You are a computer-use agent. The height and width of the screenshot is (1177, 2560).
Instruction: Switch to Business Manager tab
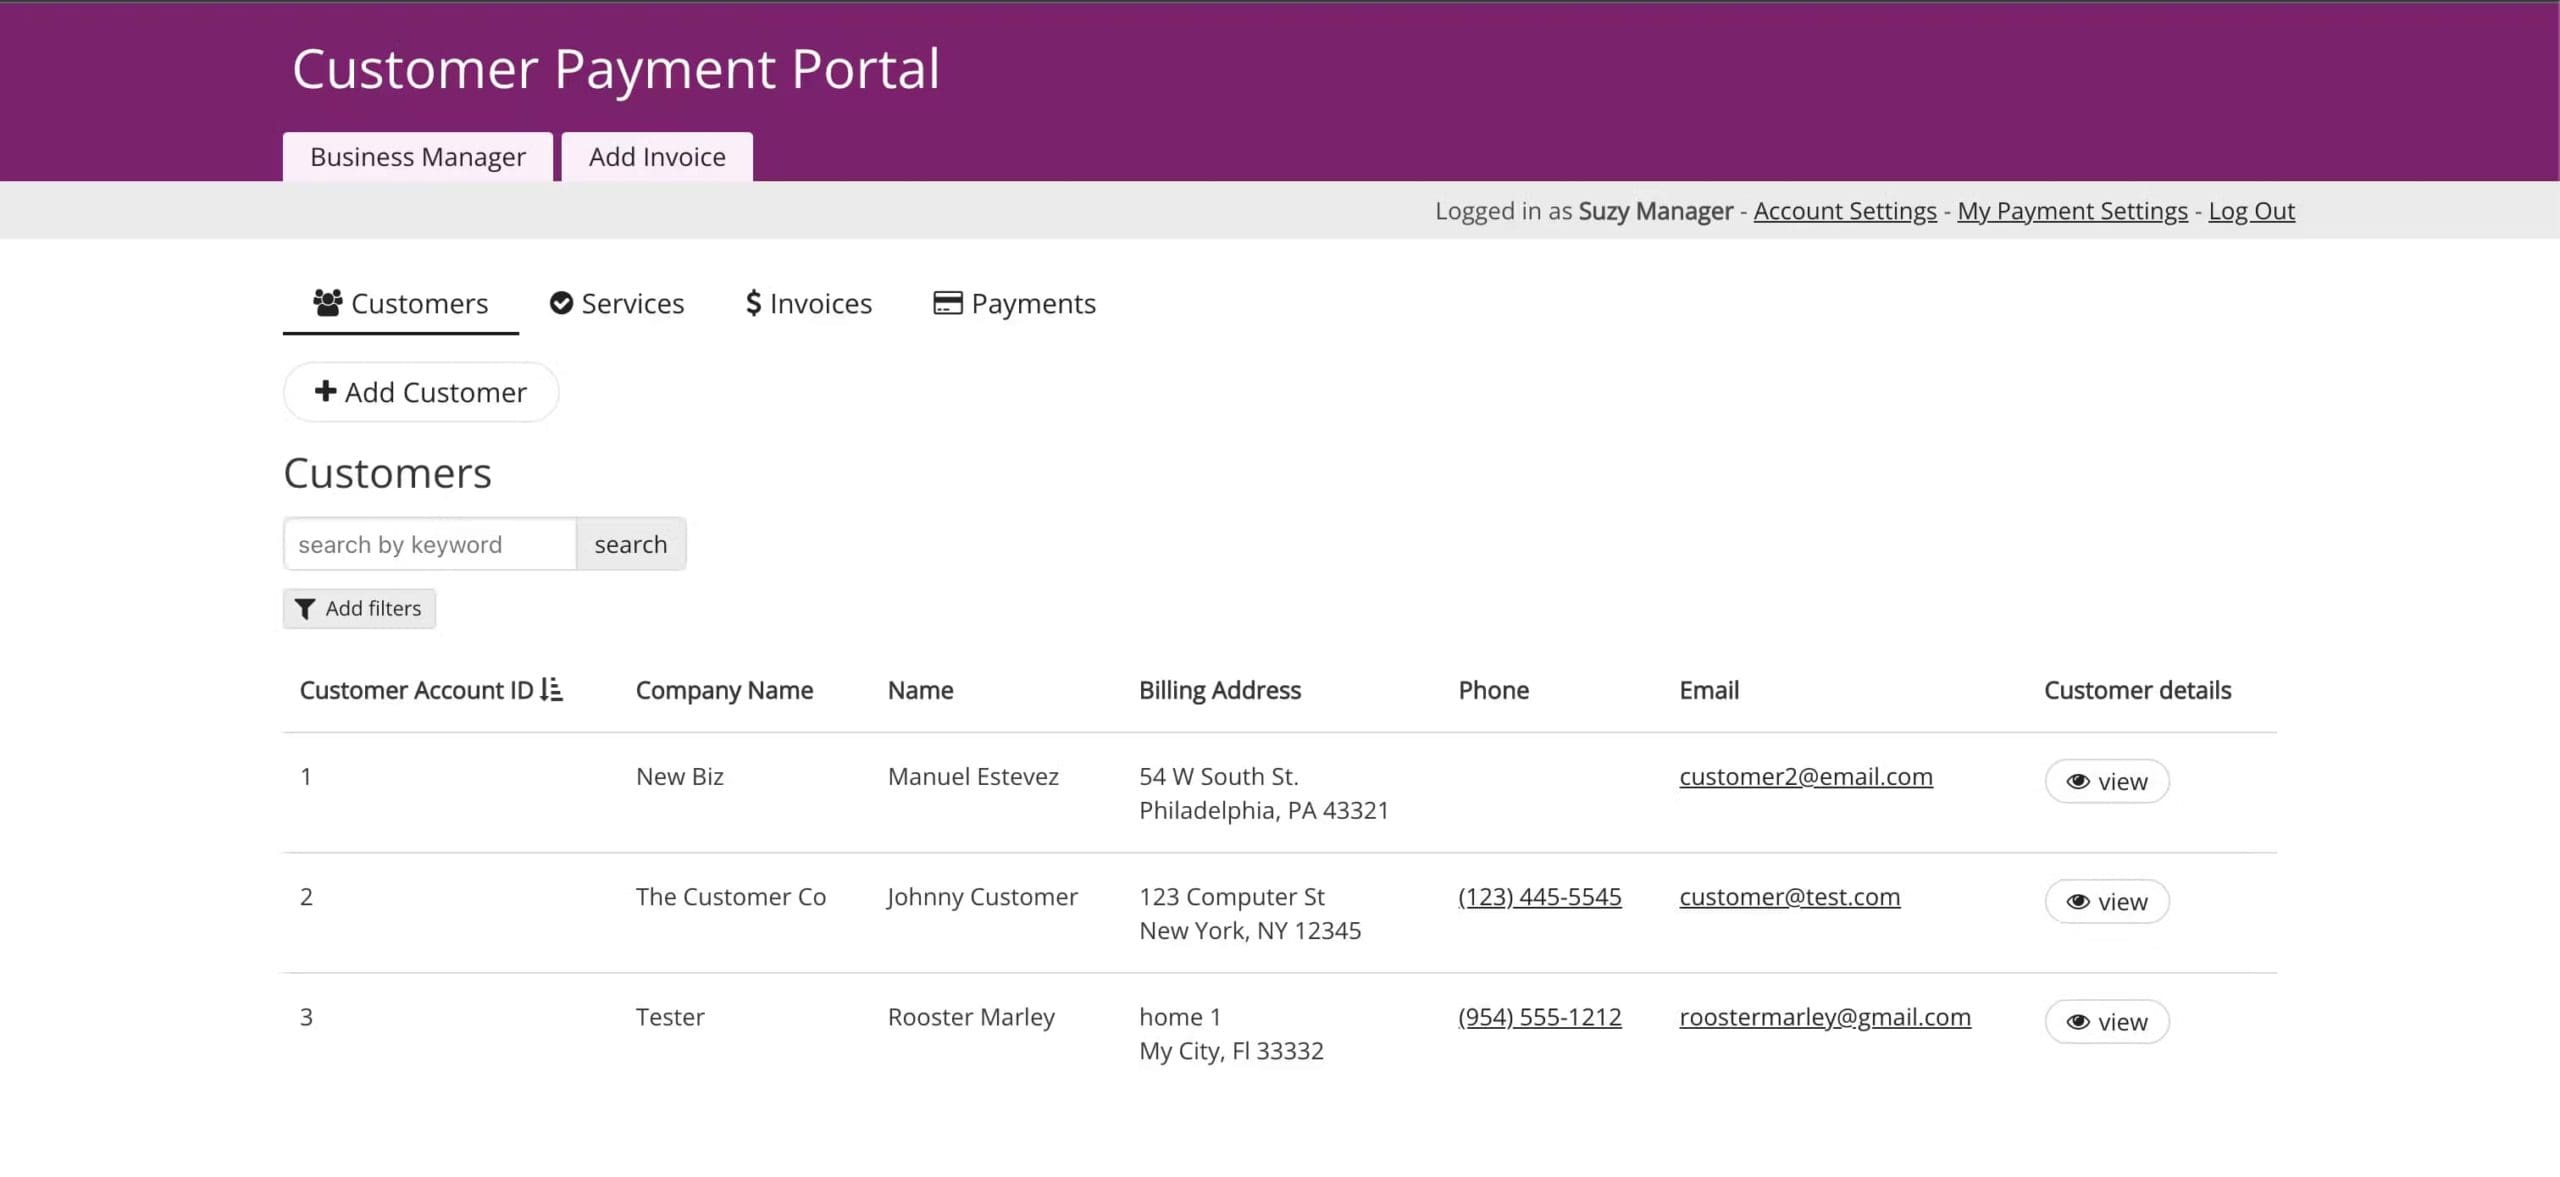(x=417, y=157)
